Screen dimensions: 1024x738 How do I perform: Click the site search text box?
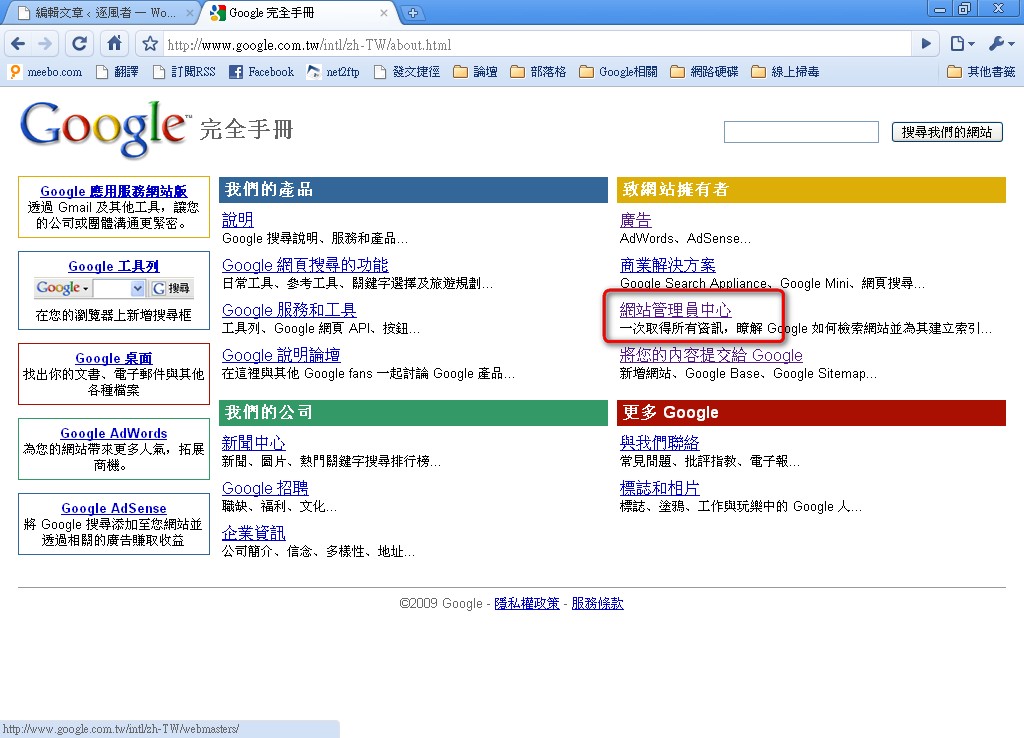point(801,132)
